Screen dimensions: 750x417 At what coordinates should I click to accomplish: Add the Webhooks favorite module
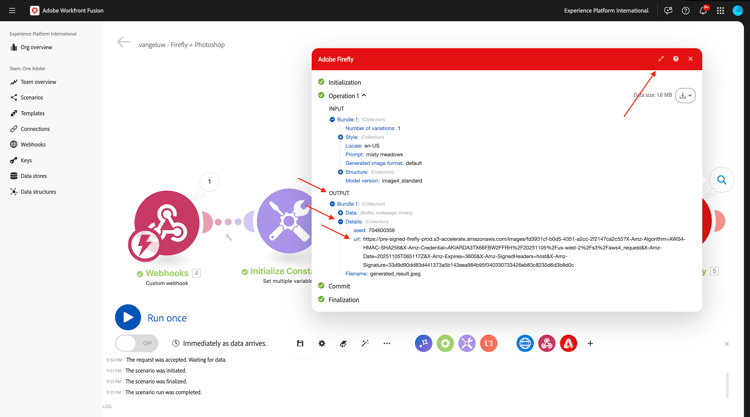tap(547, 343)
